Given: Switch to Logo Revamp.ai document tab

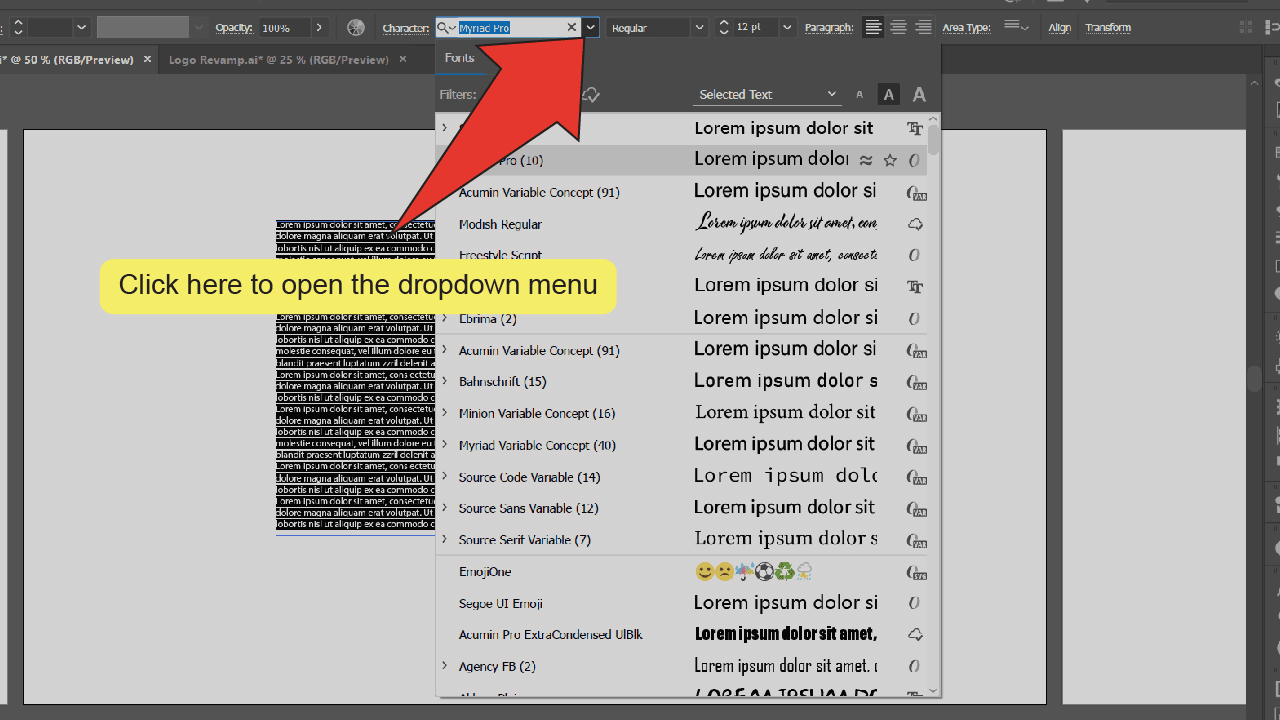Looking at the screenshot, I should point(278,60).
